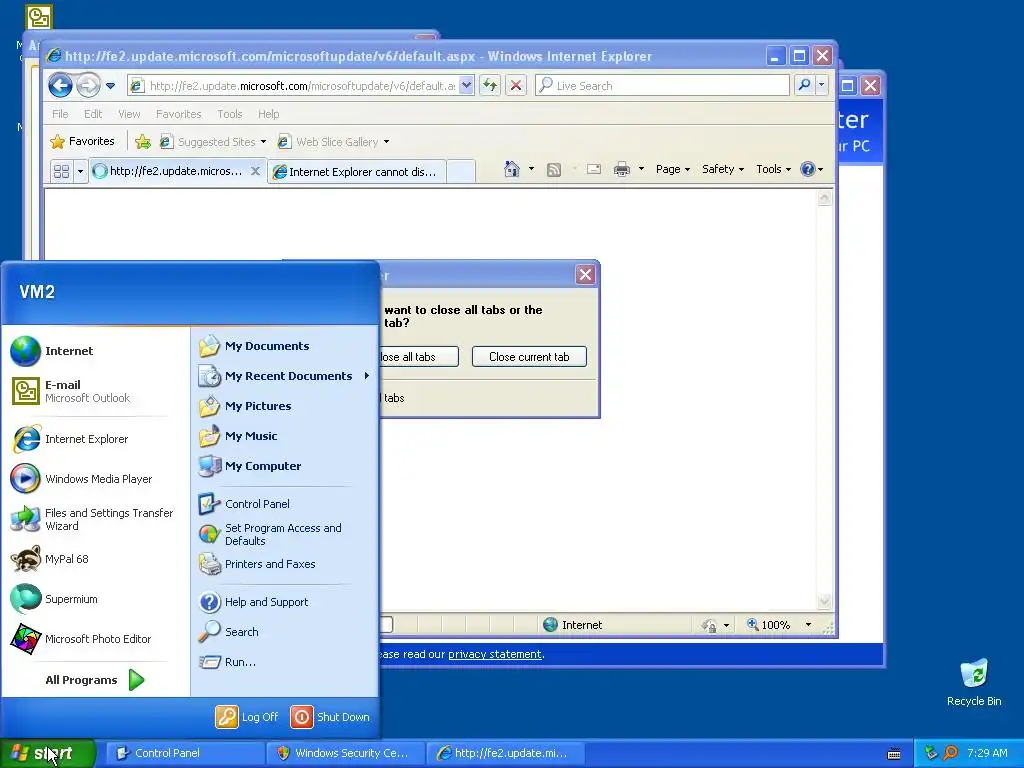The width and height of the screenshot is (1024, 768).
Task: Click the Refresh icon next to address bar
Action: click(x=490, y=86)
